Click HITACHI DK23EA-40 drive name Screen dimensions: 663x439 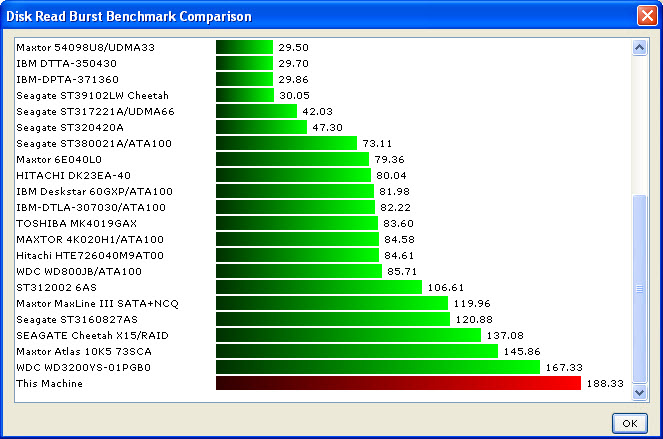point(74,176)
